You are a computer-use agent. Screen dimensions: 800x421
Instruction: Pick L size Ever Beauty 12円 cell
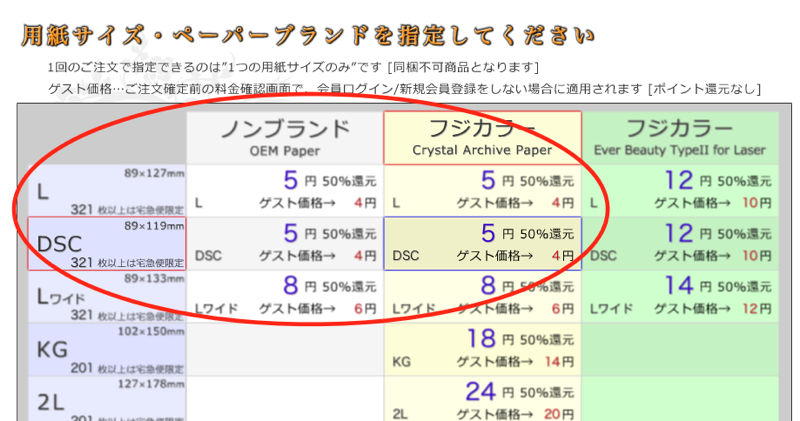[680, 190]
